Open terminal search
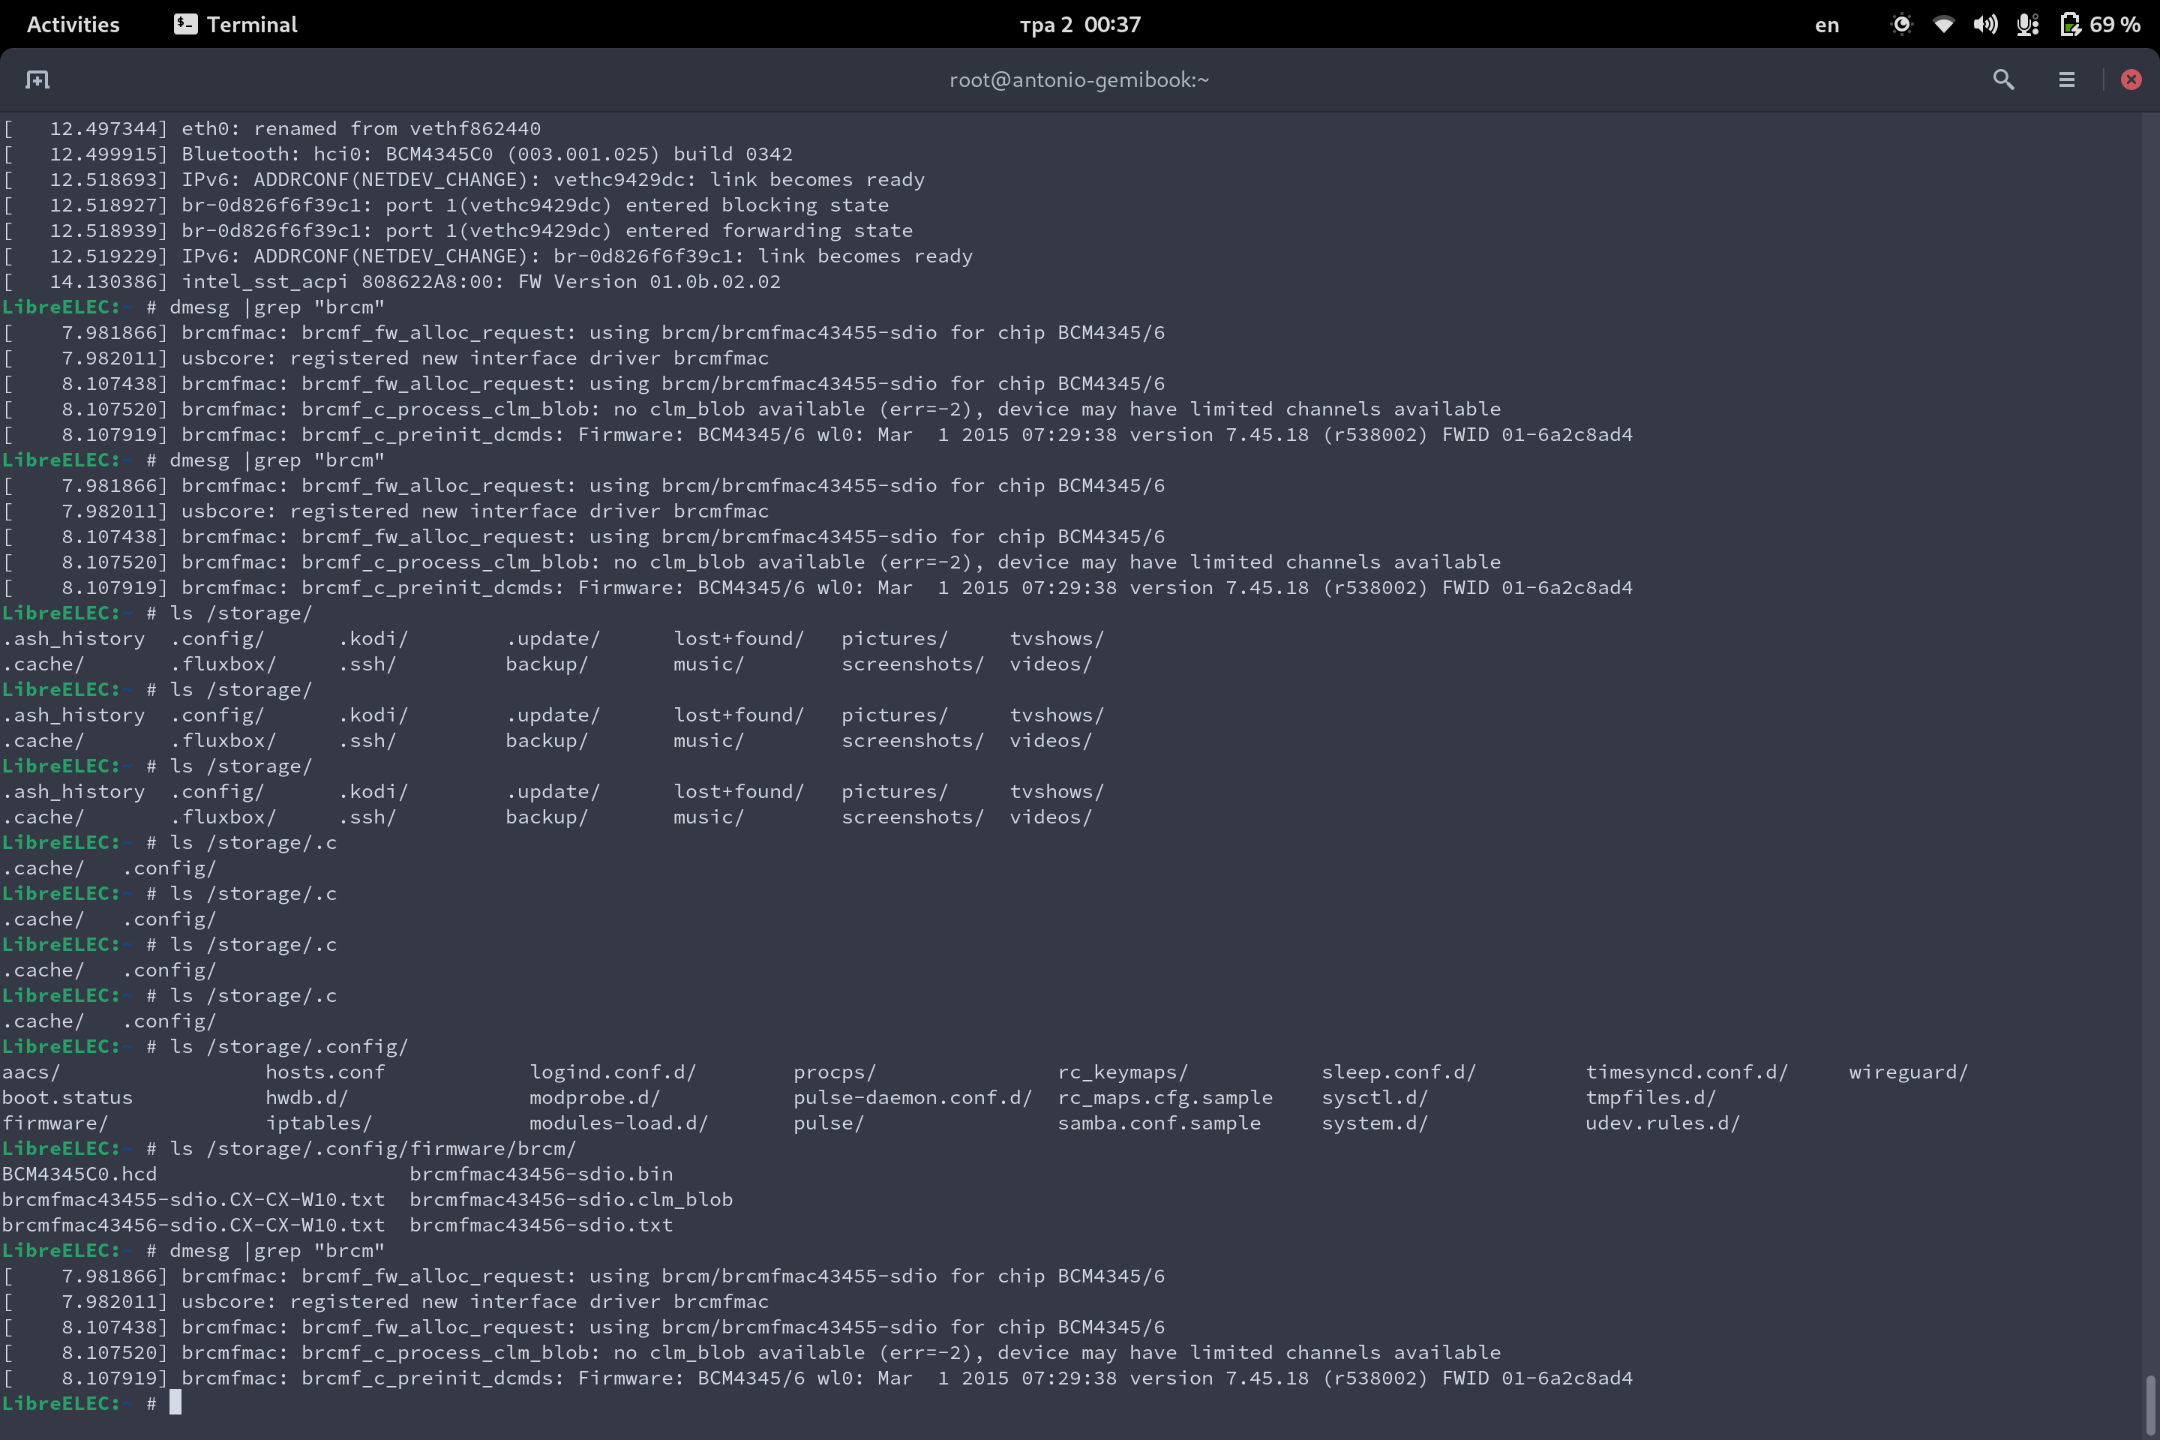The image size is (2160, 1440). point(2003,80)
